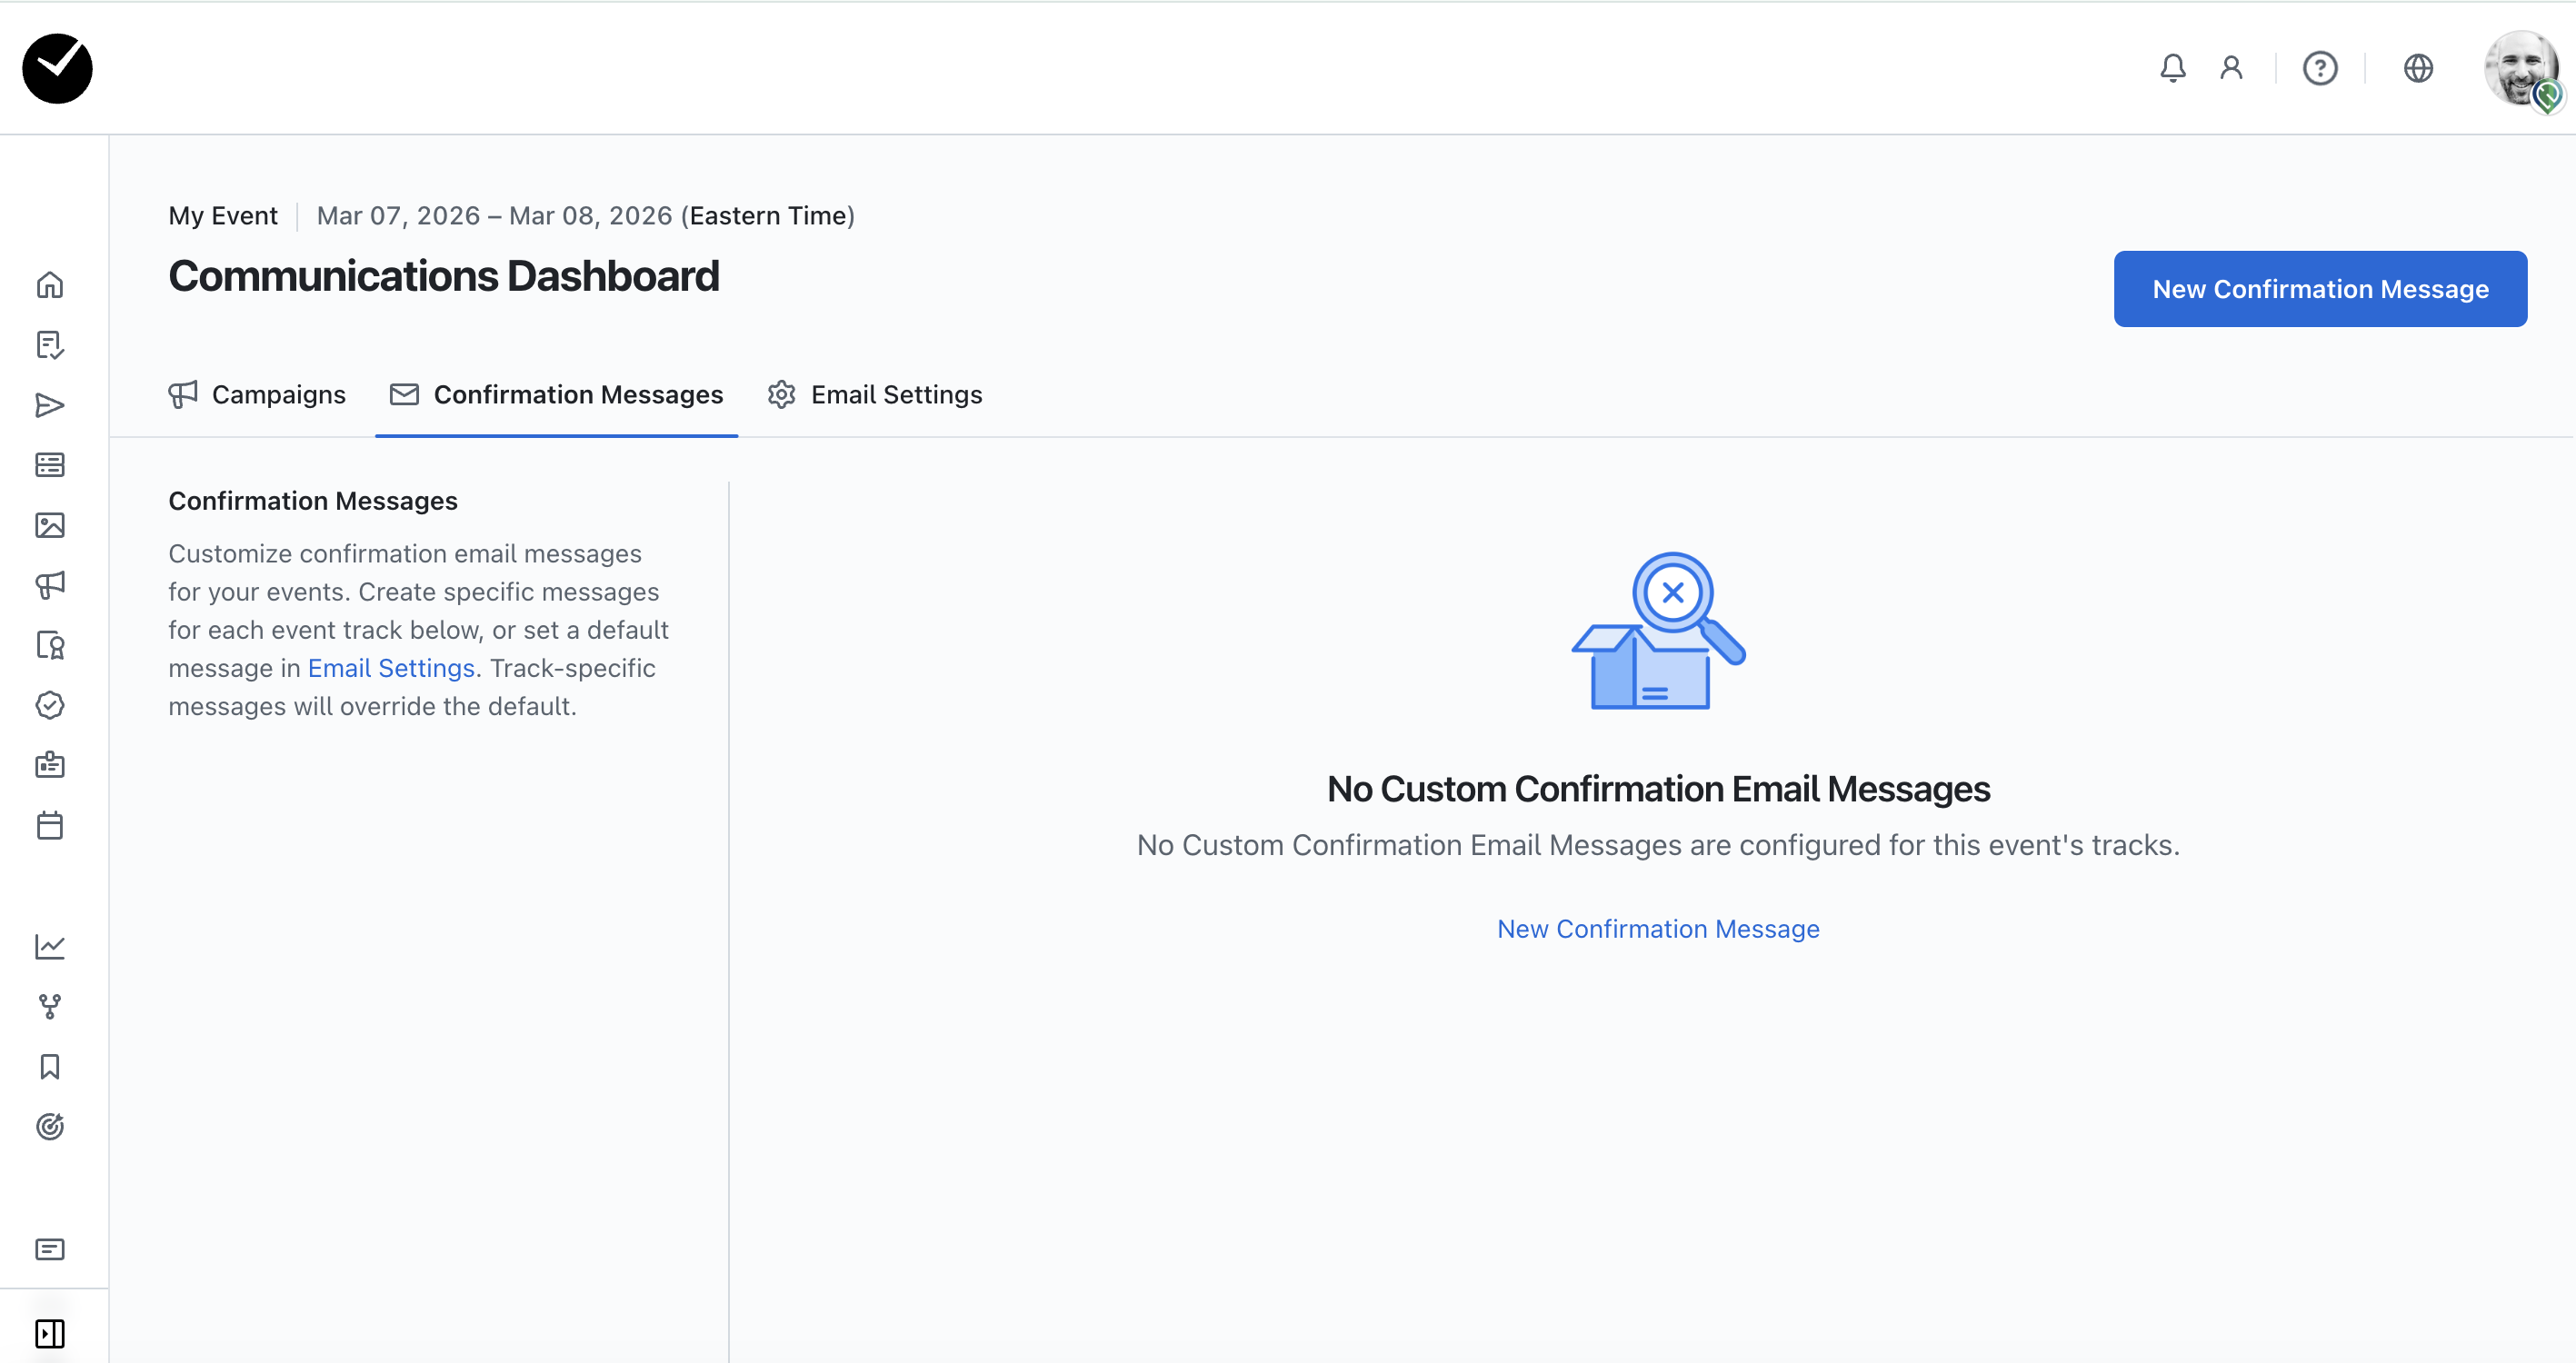Click the bookmark sidebar icon
Screen dimensions: 2576x1363
point(50,1067)
